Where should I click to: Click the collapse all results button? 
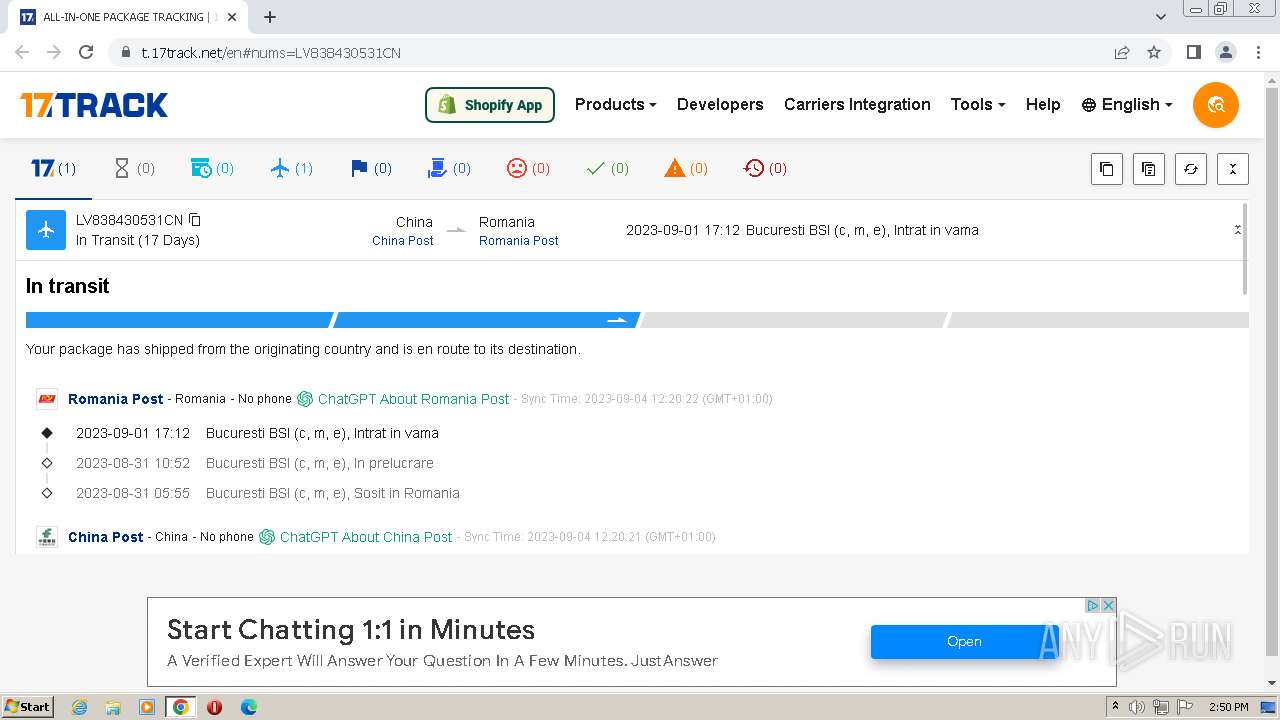(1233, 169)
